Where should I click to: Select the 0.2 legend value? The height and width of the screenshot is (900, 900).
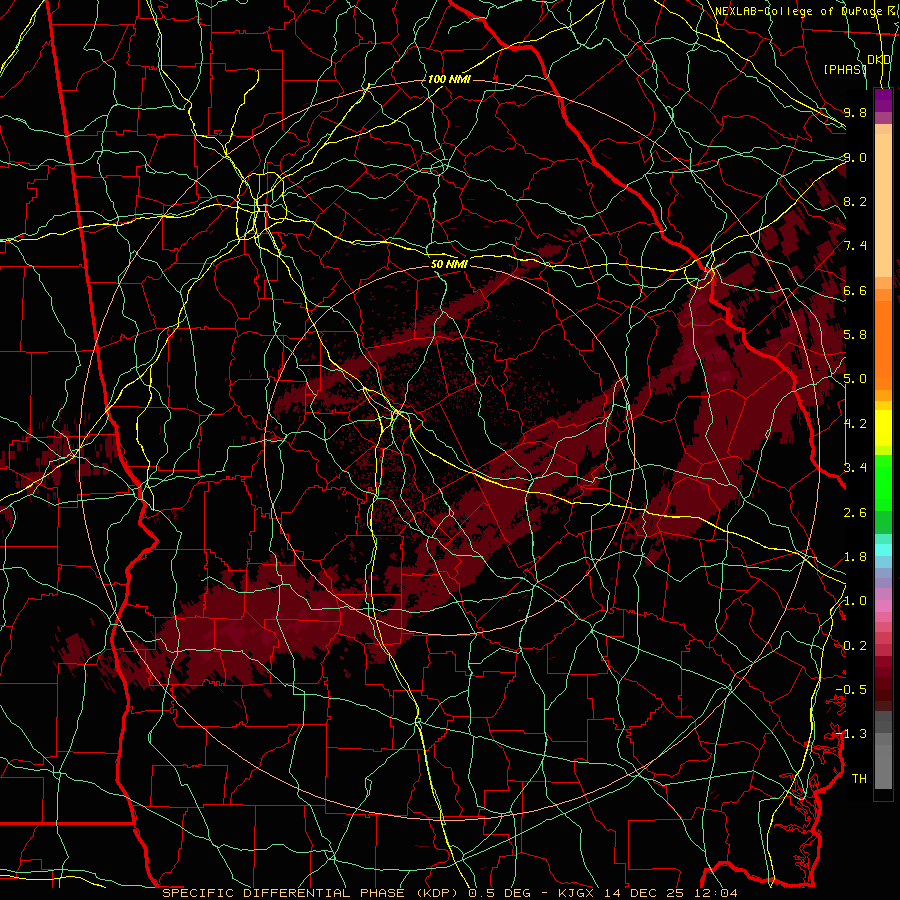pos(855,646)
